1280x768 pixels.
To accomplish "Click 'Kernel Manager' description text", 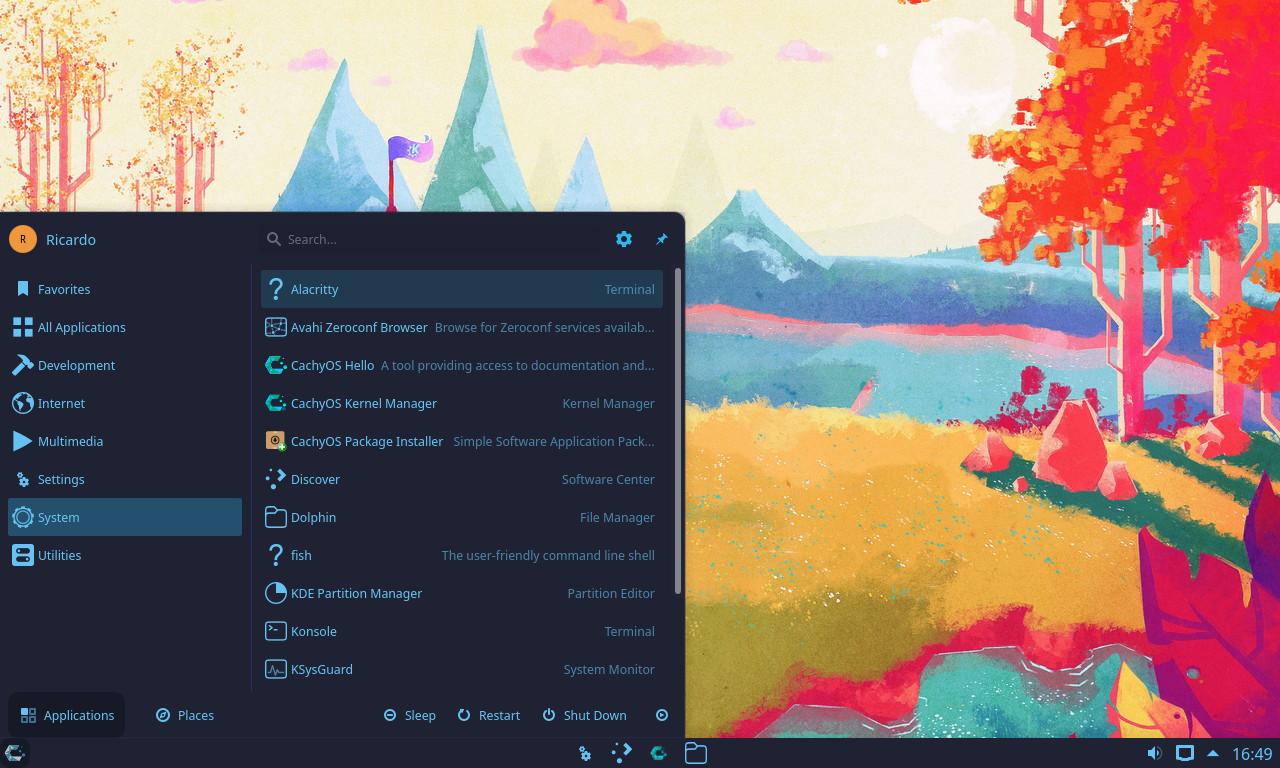I will pos(608,403).
